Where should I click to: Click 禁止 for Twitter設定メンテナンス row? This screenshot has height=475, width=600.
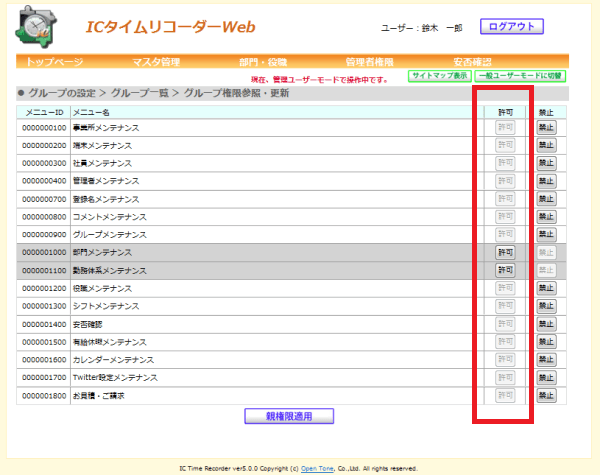pyautogui.click(x=546, y=378)
